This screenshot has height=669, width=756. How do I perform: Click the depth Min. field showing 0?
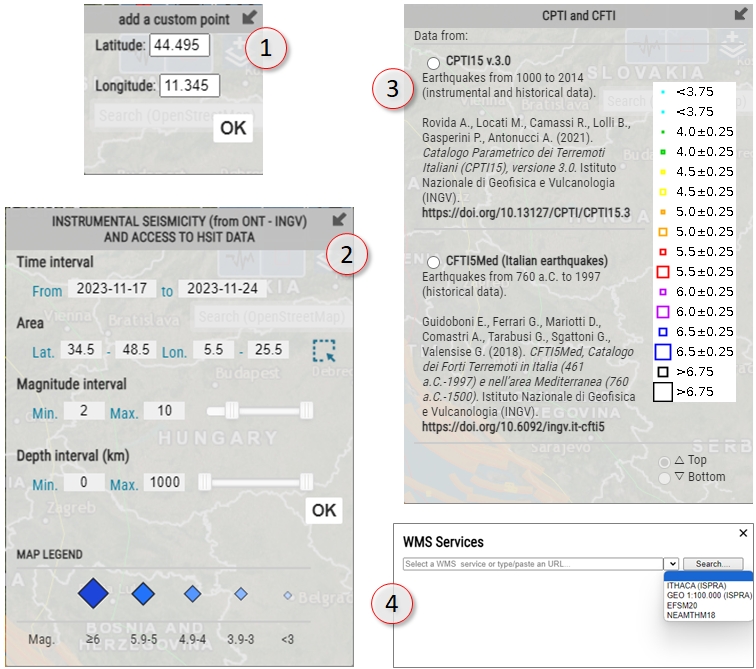click(x=84, y=482)
